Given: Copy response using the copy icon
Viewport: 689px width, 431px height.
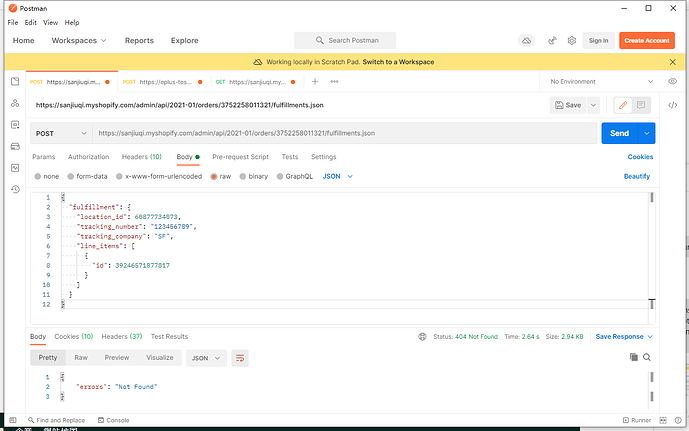Looking at the screenshot, I should coord(633,357).
